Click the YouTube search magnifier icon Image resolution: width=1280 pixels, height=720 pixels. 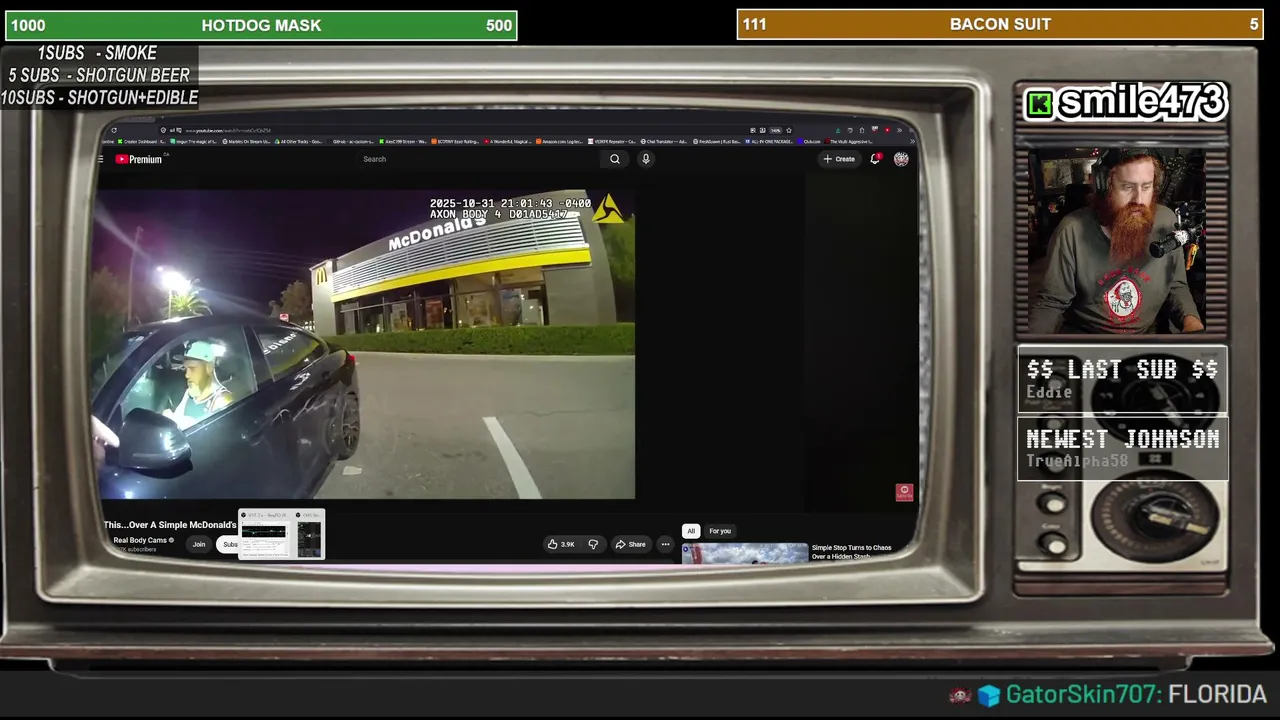coord(615,159)
